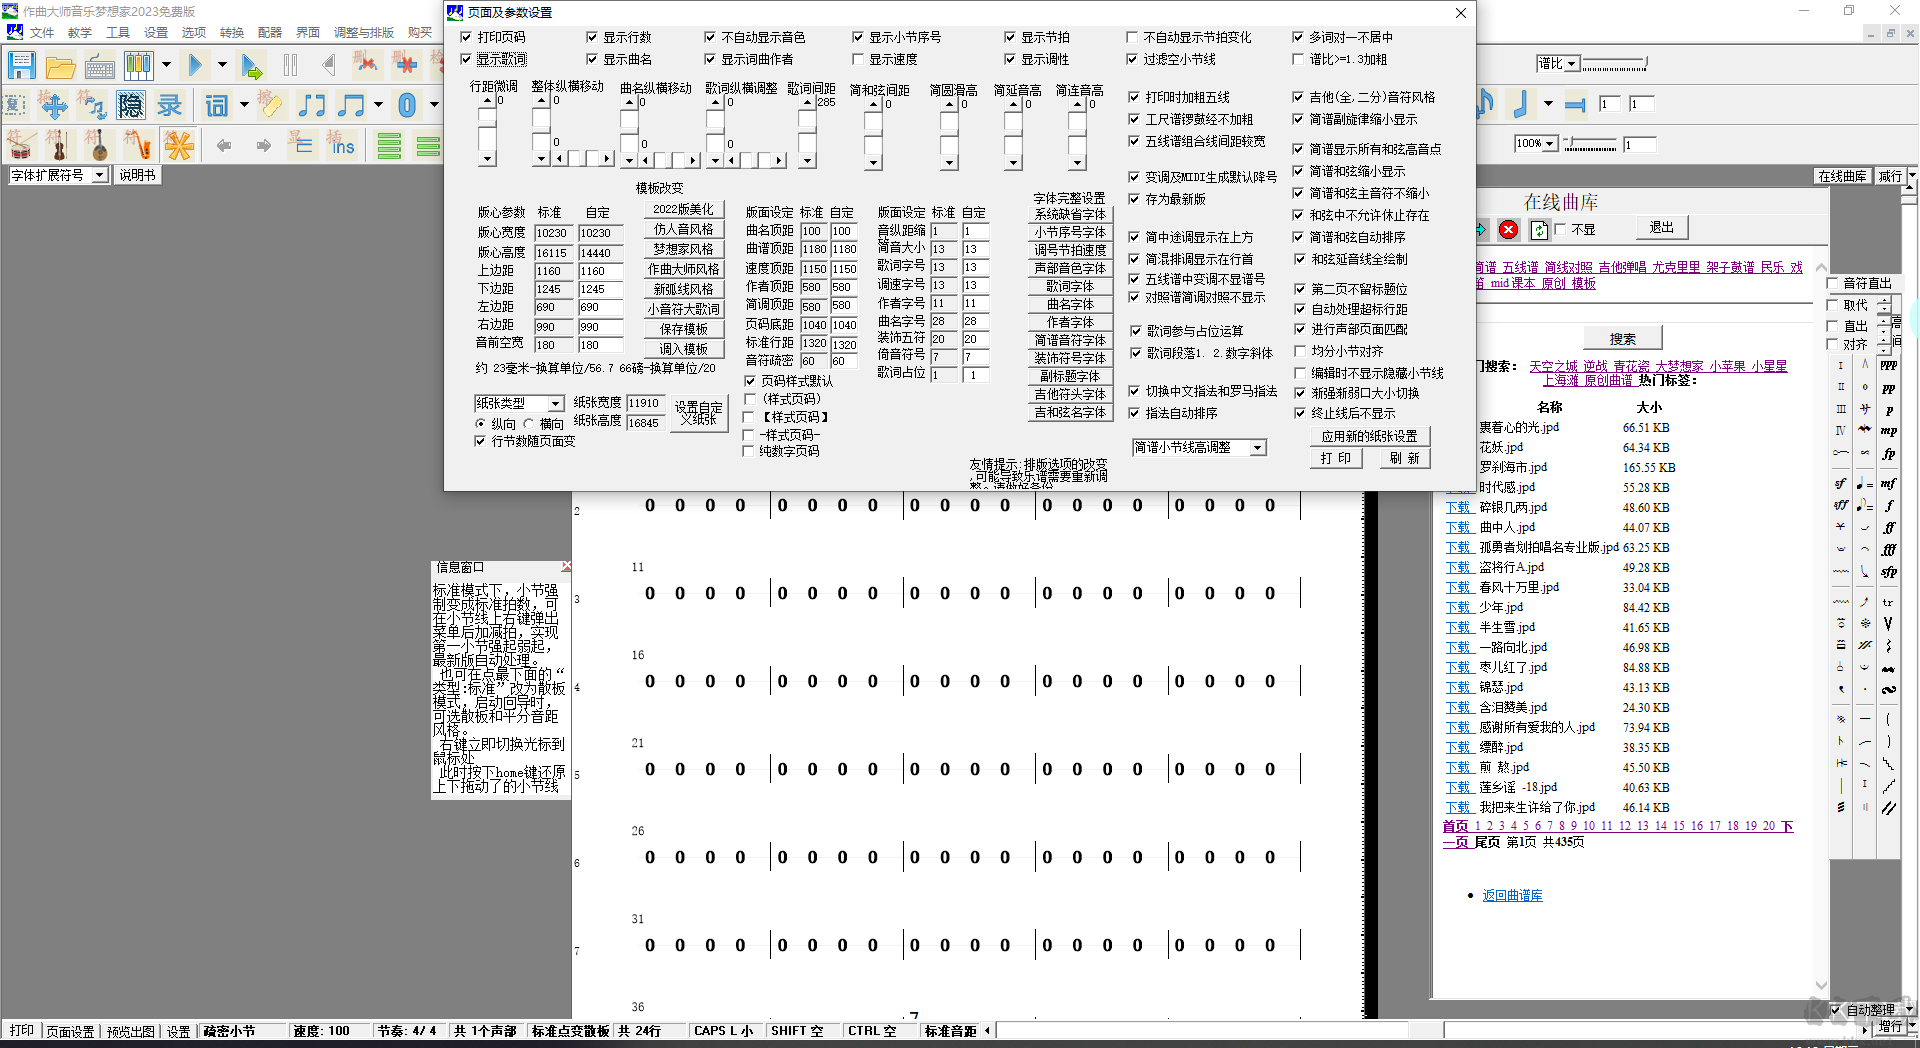Click the pause bars icon
This screenshot has height=1048, width=1920.
[x=290, y=66]
